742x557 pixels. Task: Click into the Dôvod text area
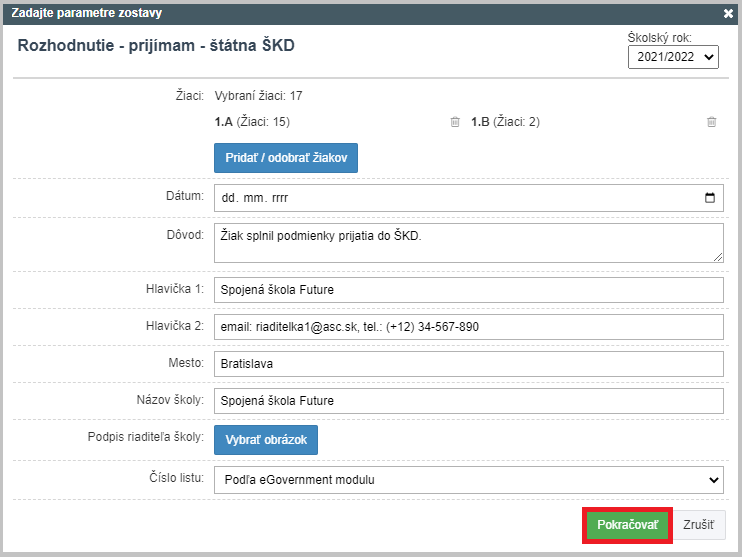[x=468, y=243]
